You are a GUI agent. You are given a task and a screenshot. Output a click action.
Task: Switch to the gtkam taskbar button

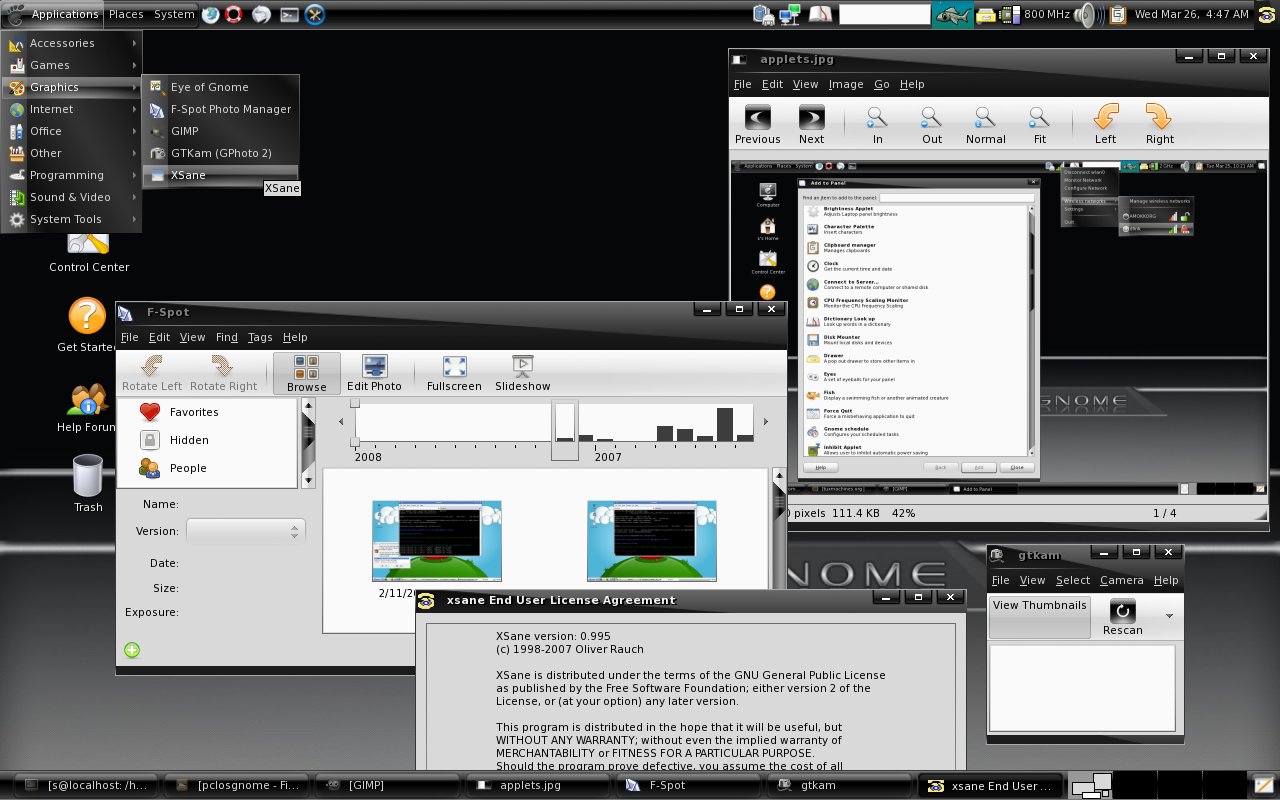pos(839,785)
